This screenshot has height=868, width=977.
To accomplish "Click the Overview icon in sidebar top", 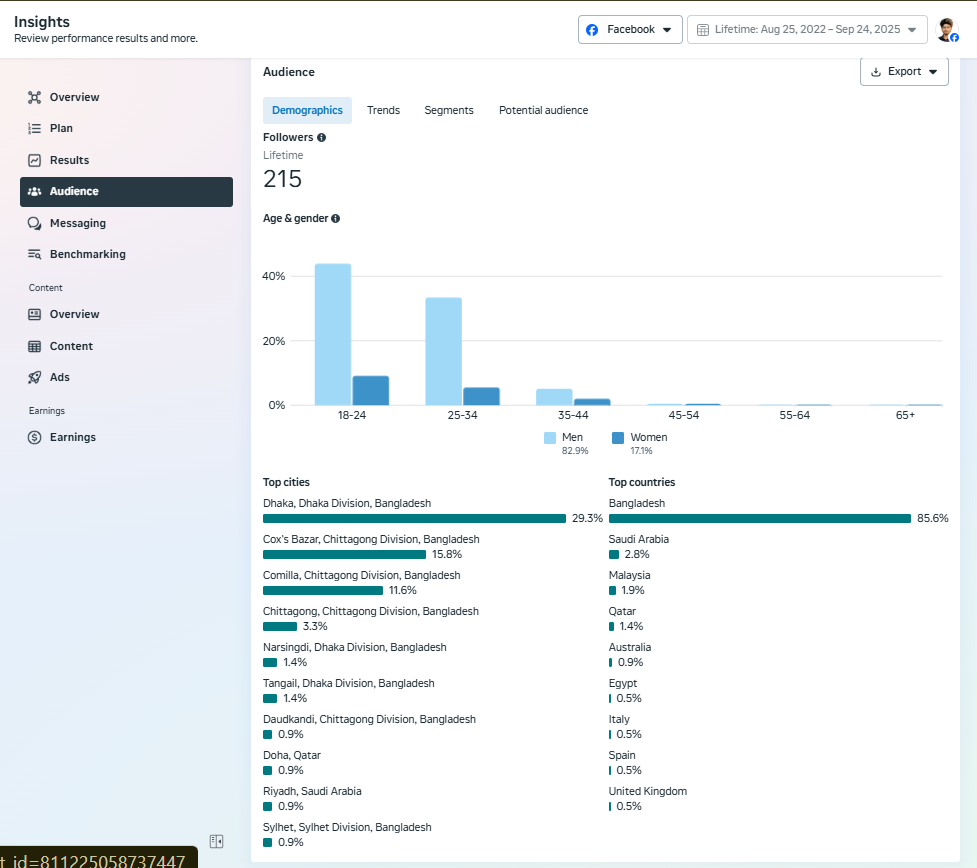I will tap(35, 97).
